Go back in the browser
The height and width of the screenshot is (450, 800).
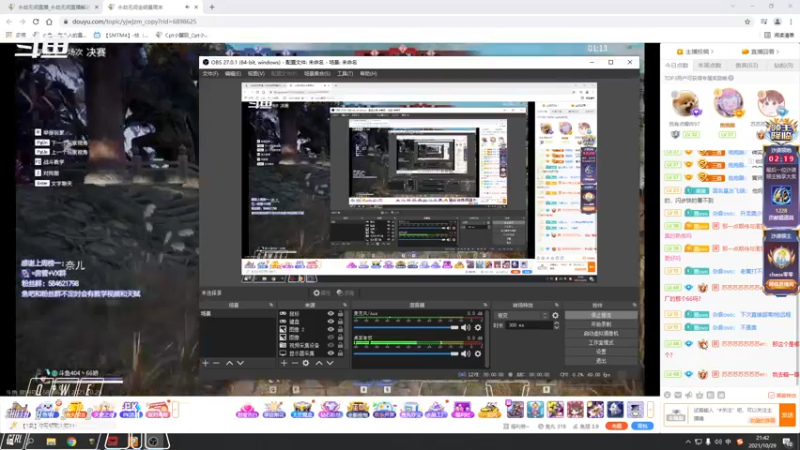tap(9, 21)
